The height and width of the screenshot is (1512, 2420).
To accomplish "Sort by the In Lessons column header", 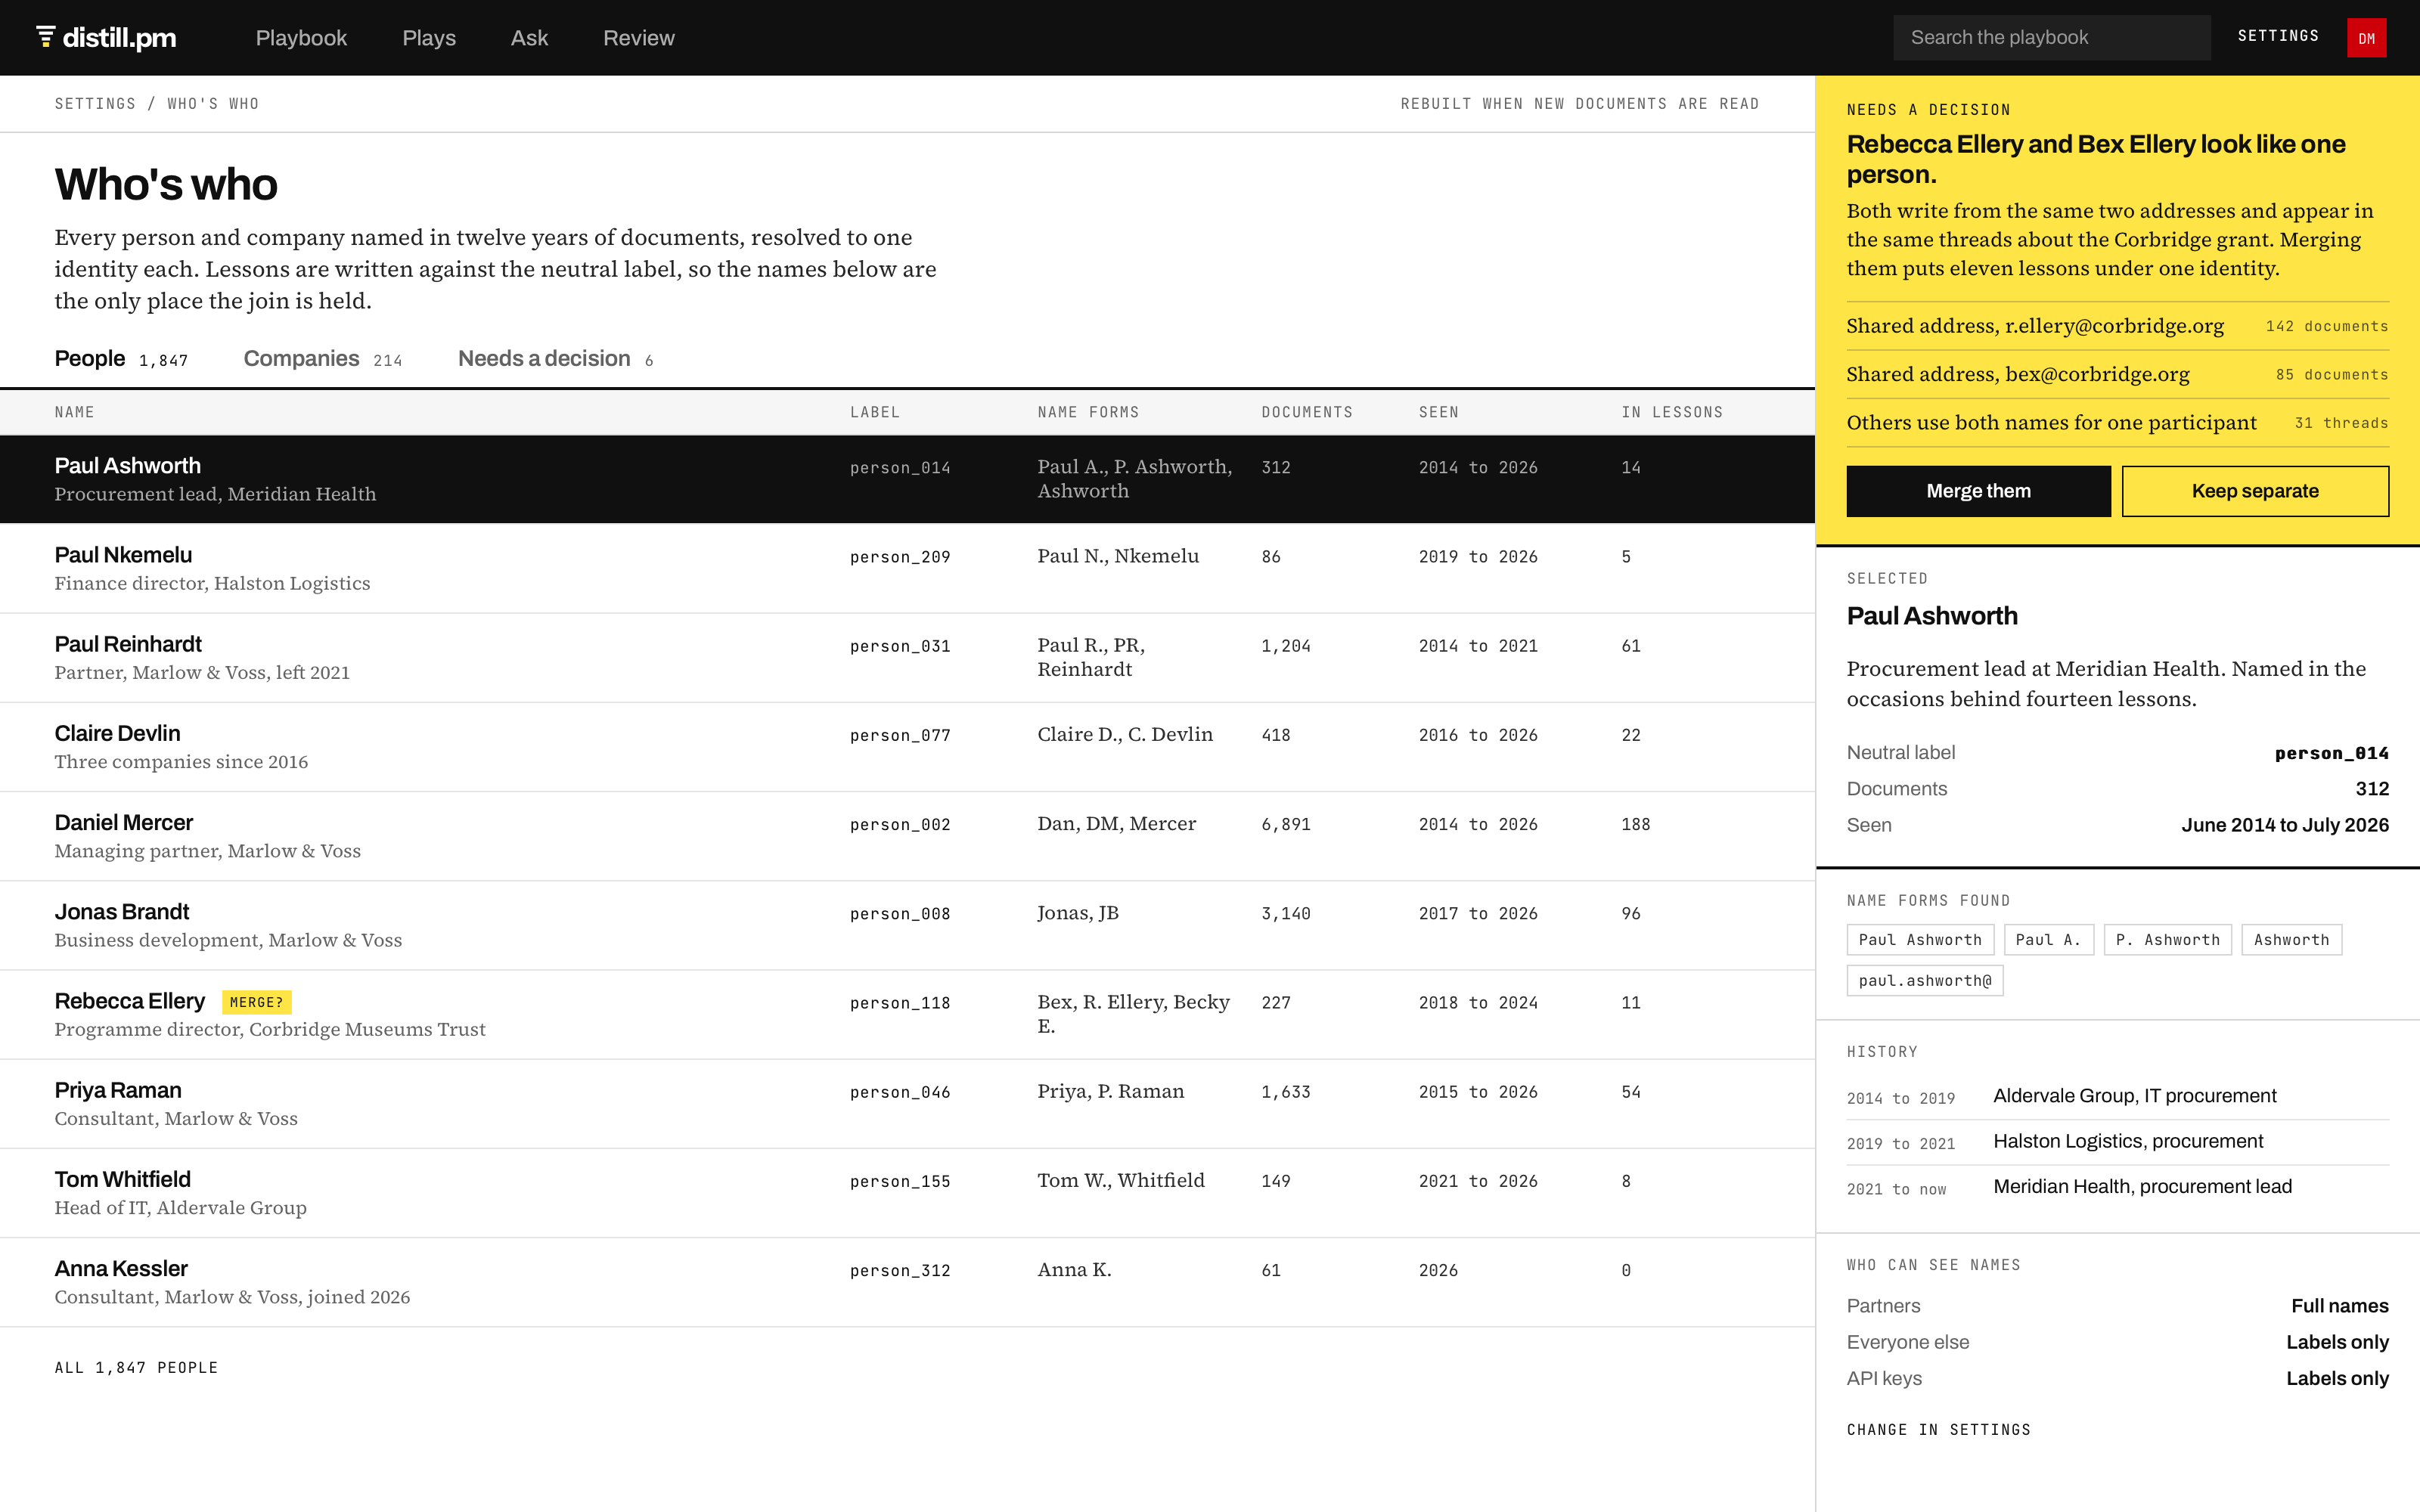I will pyautogui.click(x=1672, y=412).
